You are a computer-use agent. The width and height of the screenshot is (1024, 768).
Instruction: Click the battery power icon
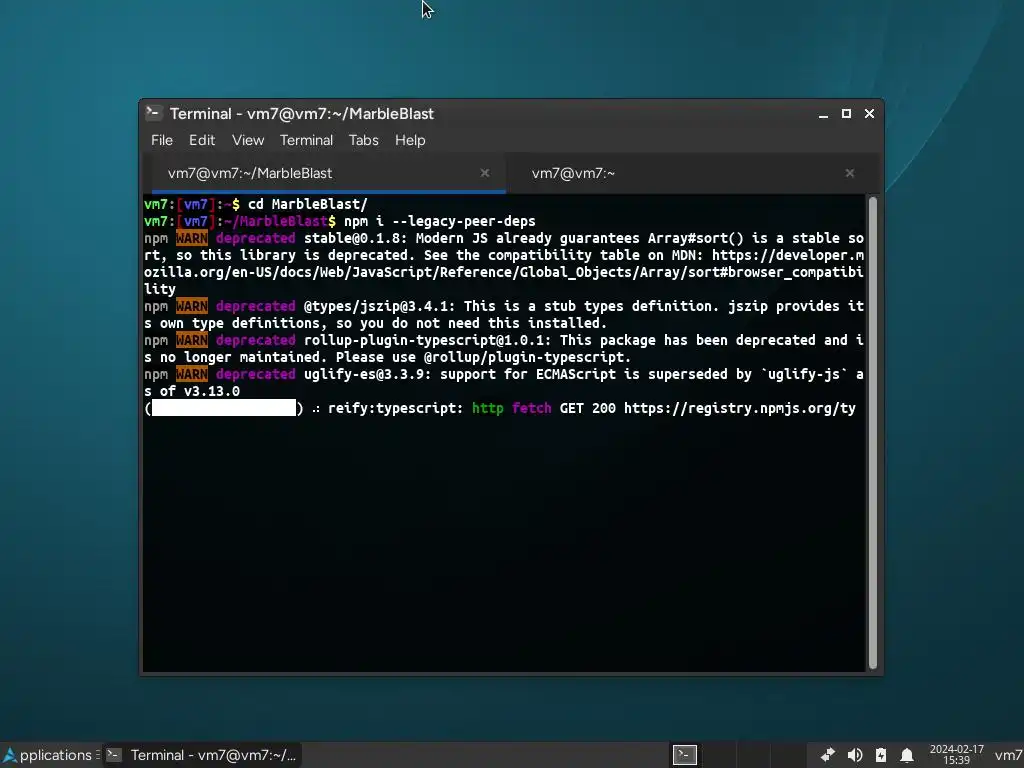(881, 755)
